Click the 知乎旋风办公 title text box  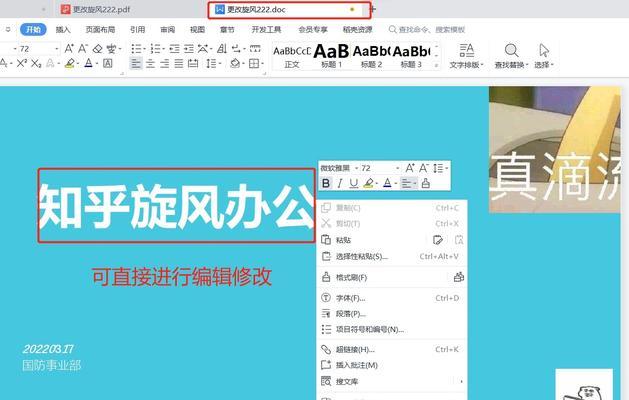tap(177, 205)
